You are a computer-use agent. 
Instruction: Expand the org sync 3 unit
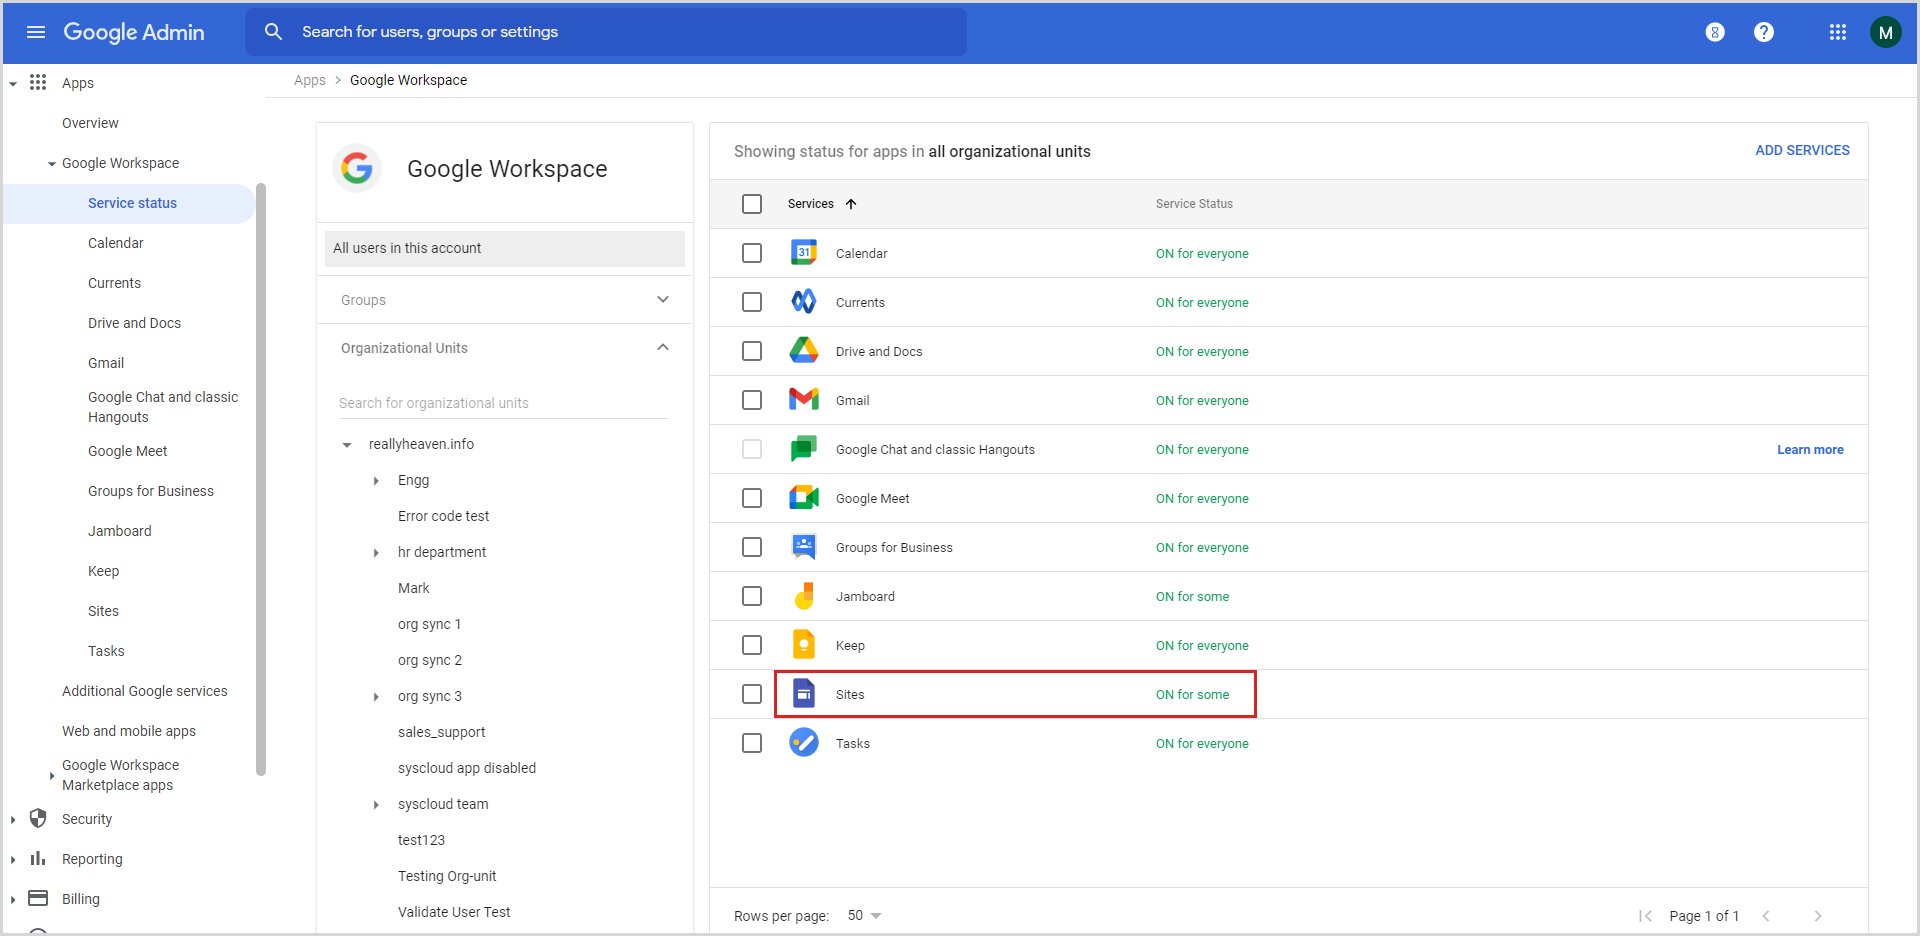coord(376,697)
